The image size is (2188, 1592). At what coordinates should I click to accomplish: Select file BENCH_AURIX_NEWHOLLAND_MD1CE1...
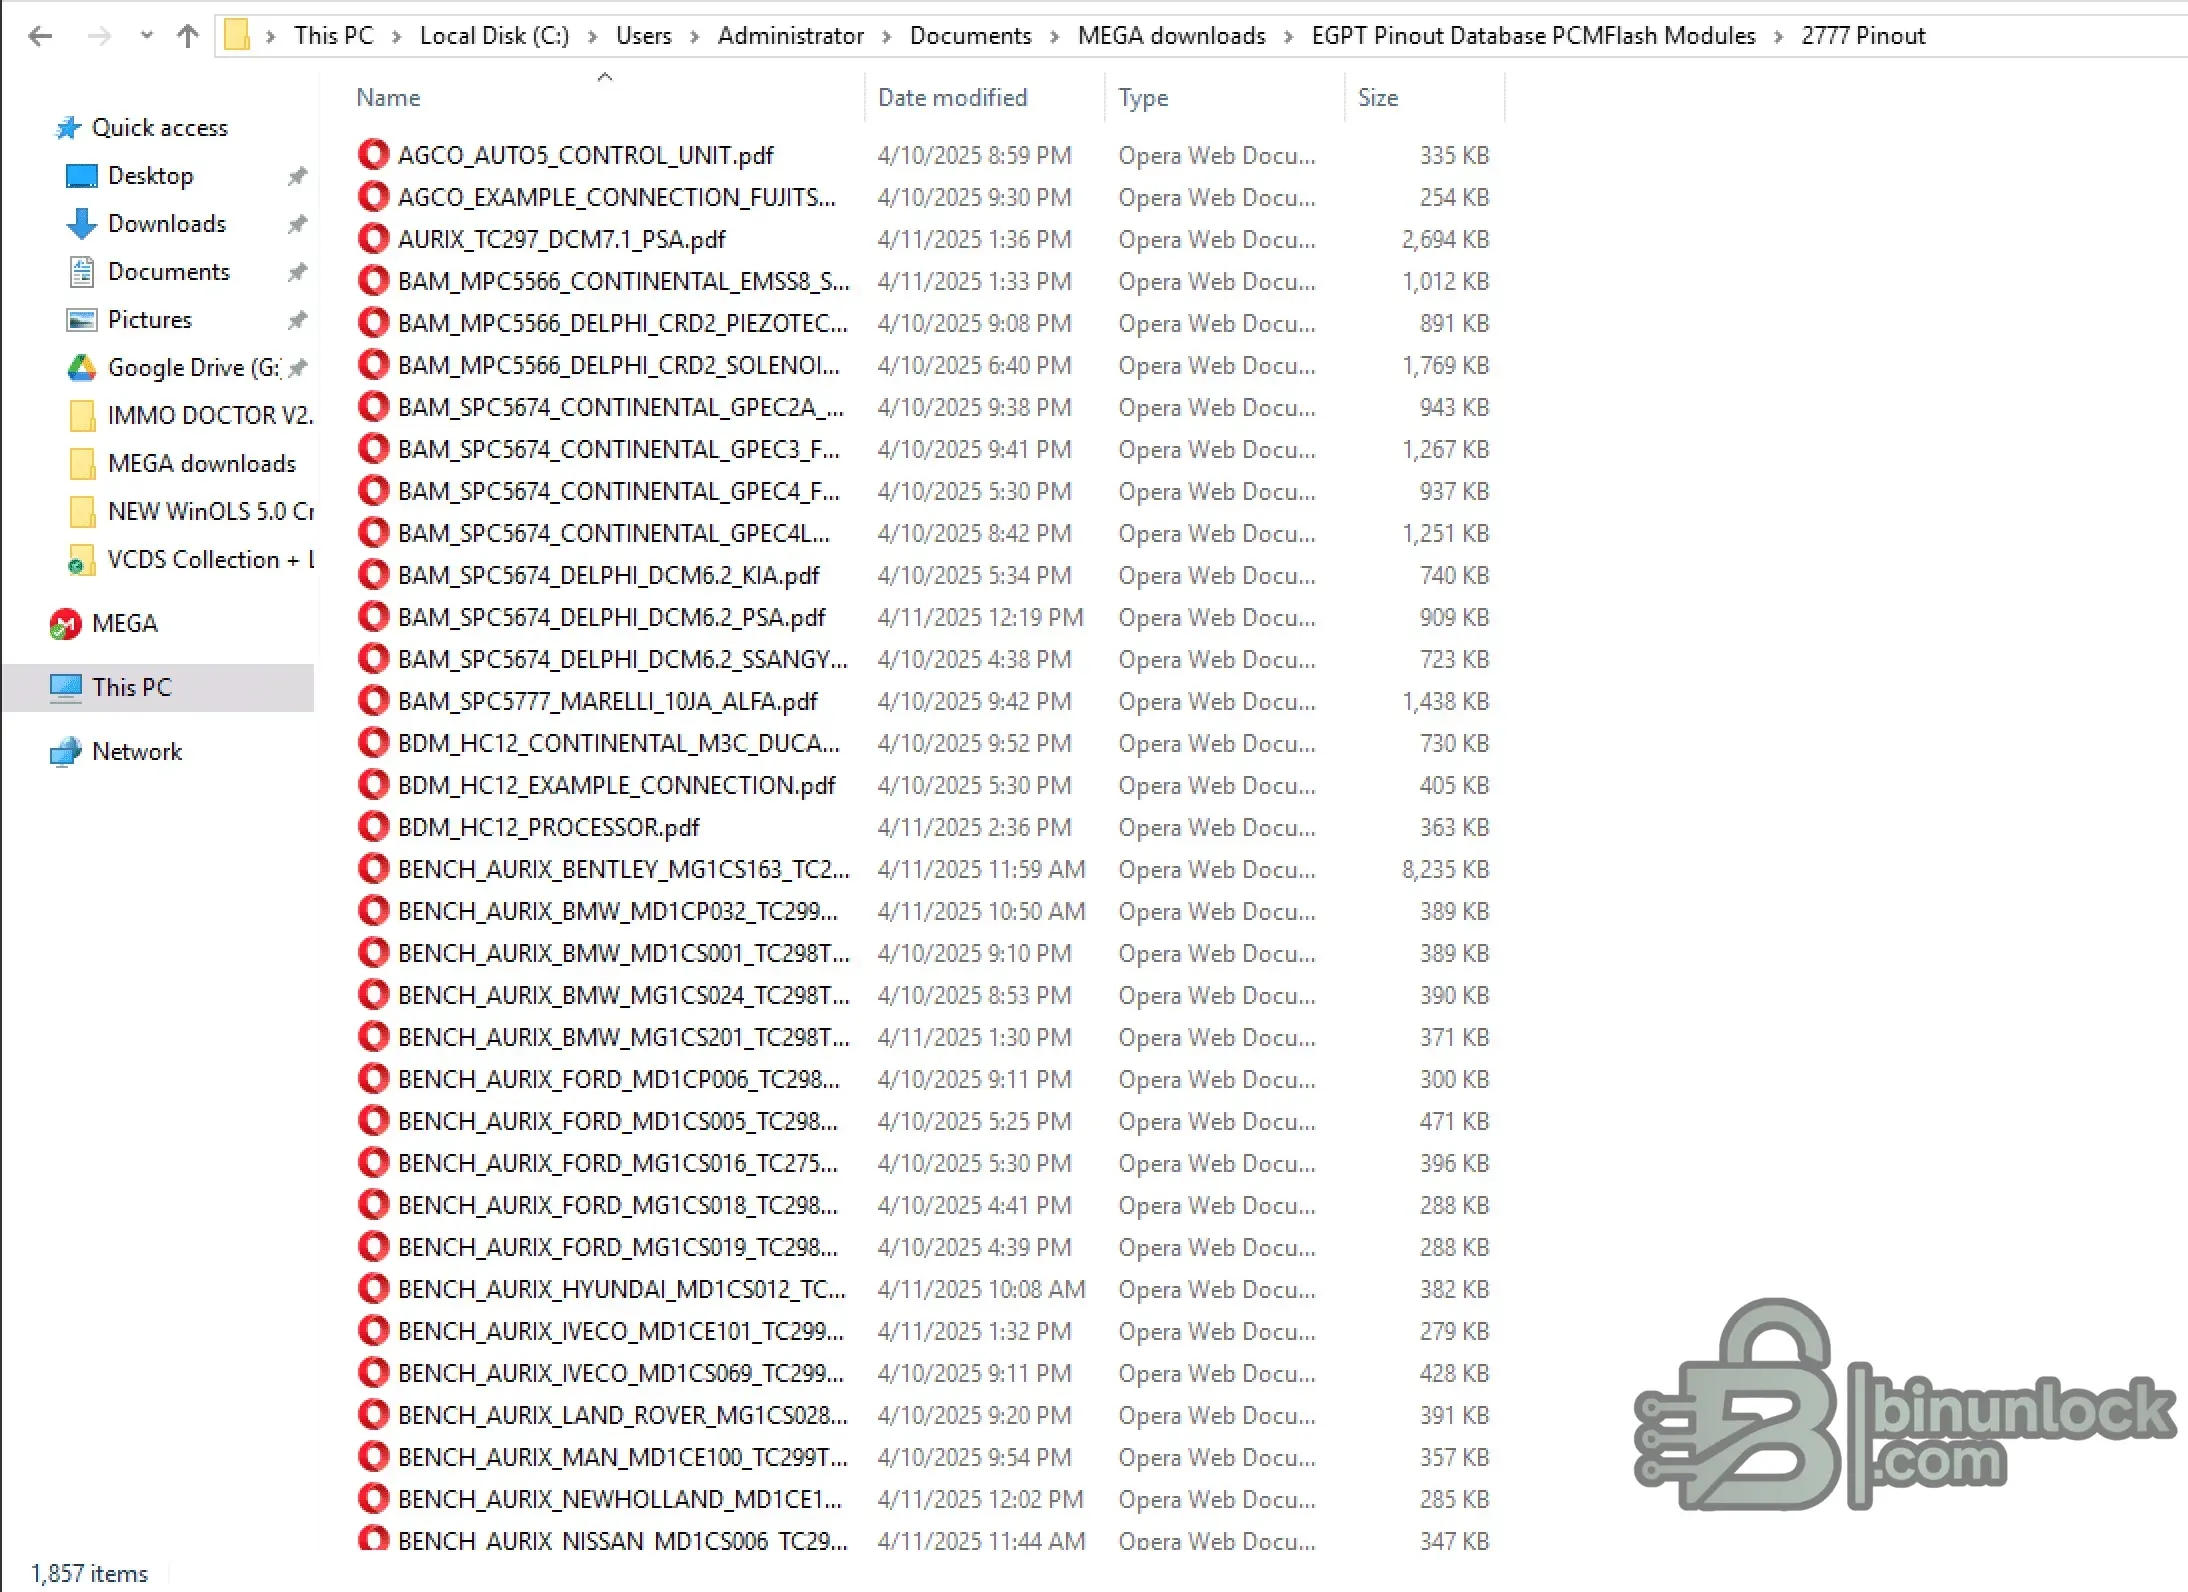click(x=620, y=1499)
